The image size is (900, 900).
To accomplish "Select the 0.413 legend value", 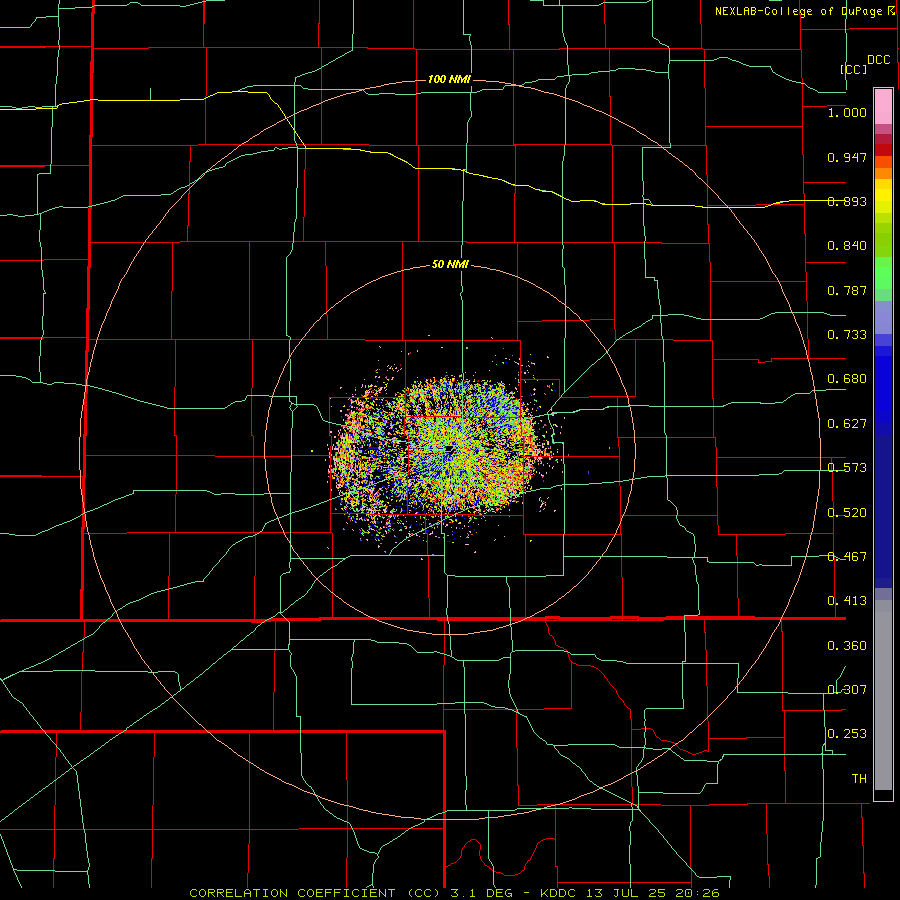I will 847,601.
